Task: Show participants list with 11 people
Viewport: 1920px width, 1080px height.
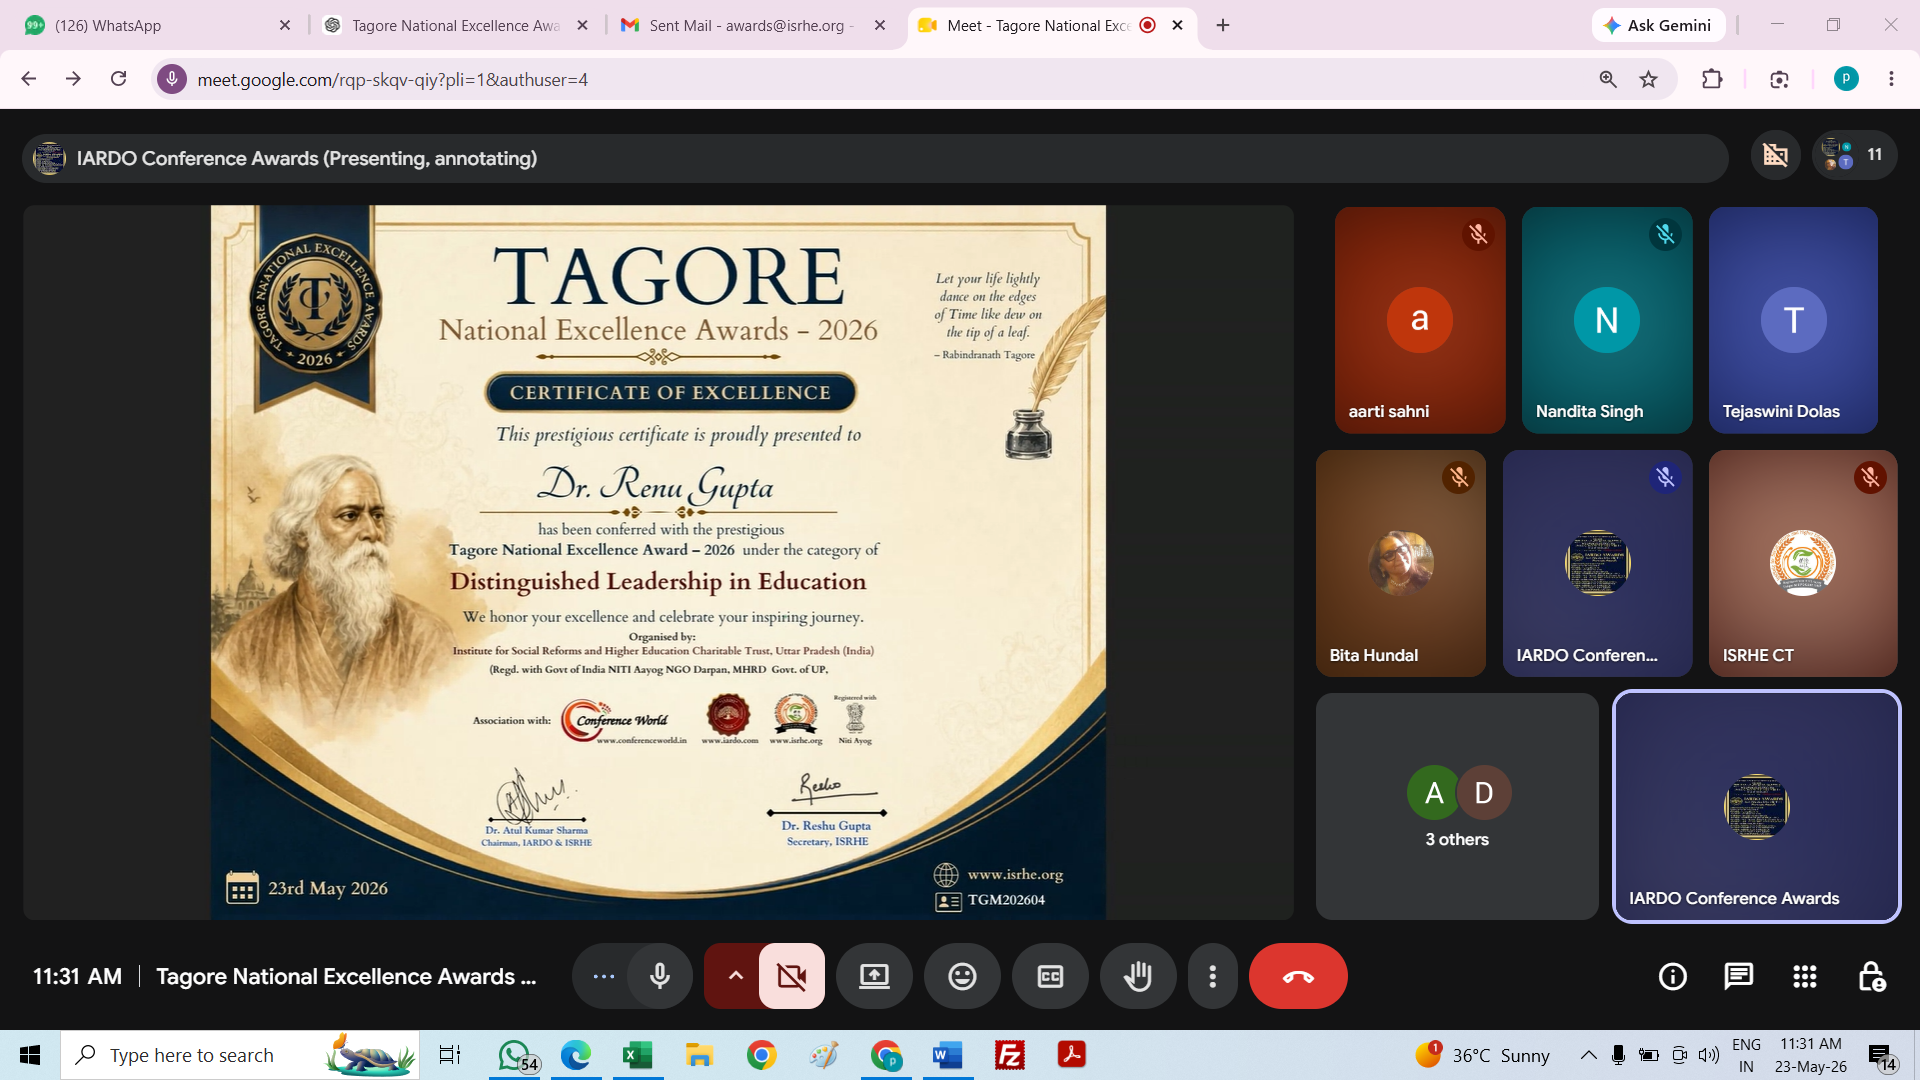Action: [1855, 155]
